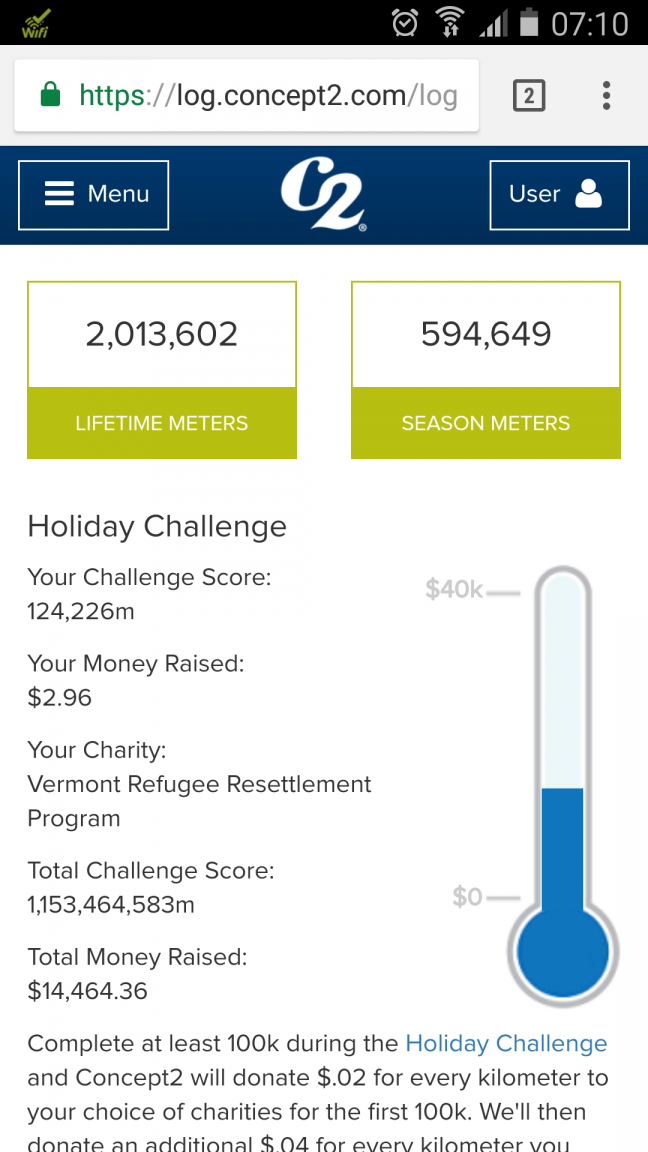The width and height of the screenshot is (648, 1152).
Task: Tap the 2,013,602 lifetime meters number
Action: pyautogui.click(x=162, y=335)
